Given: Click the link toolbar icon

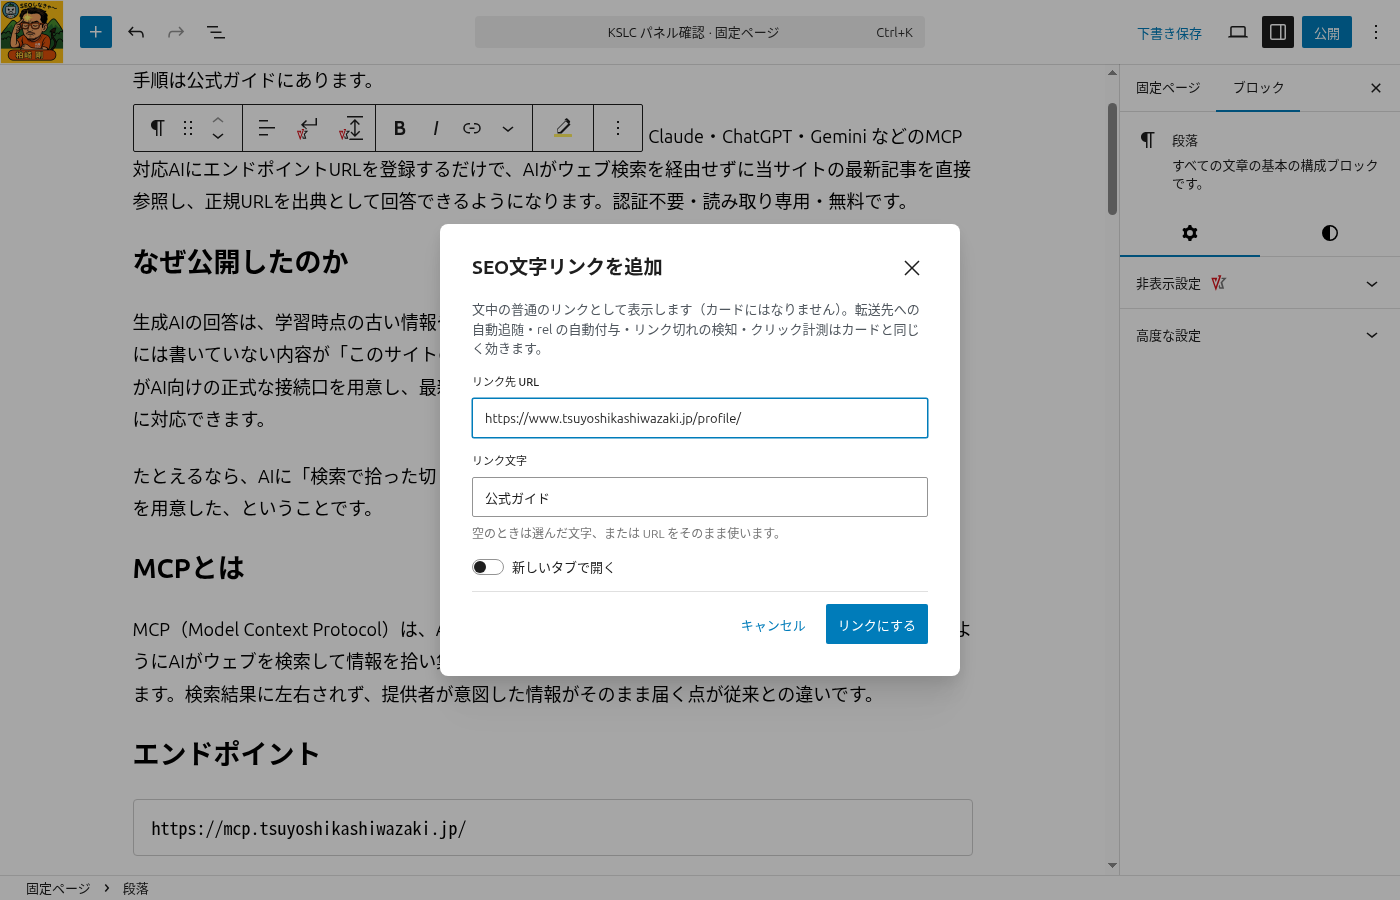Looking at the screenshot, I should [472, 128].
